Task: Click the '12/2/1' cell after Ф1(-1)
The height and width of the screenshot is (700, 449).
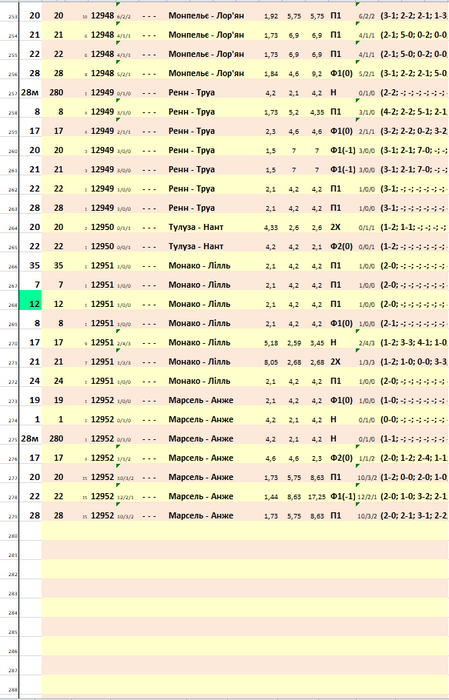Action: click(367, 497)
